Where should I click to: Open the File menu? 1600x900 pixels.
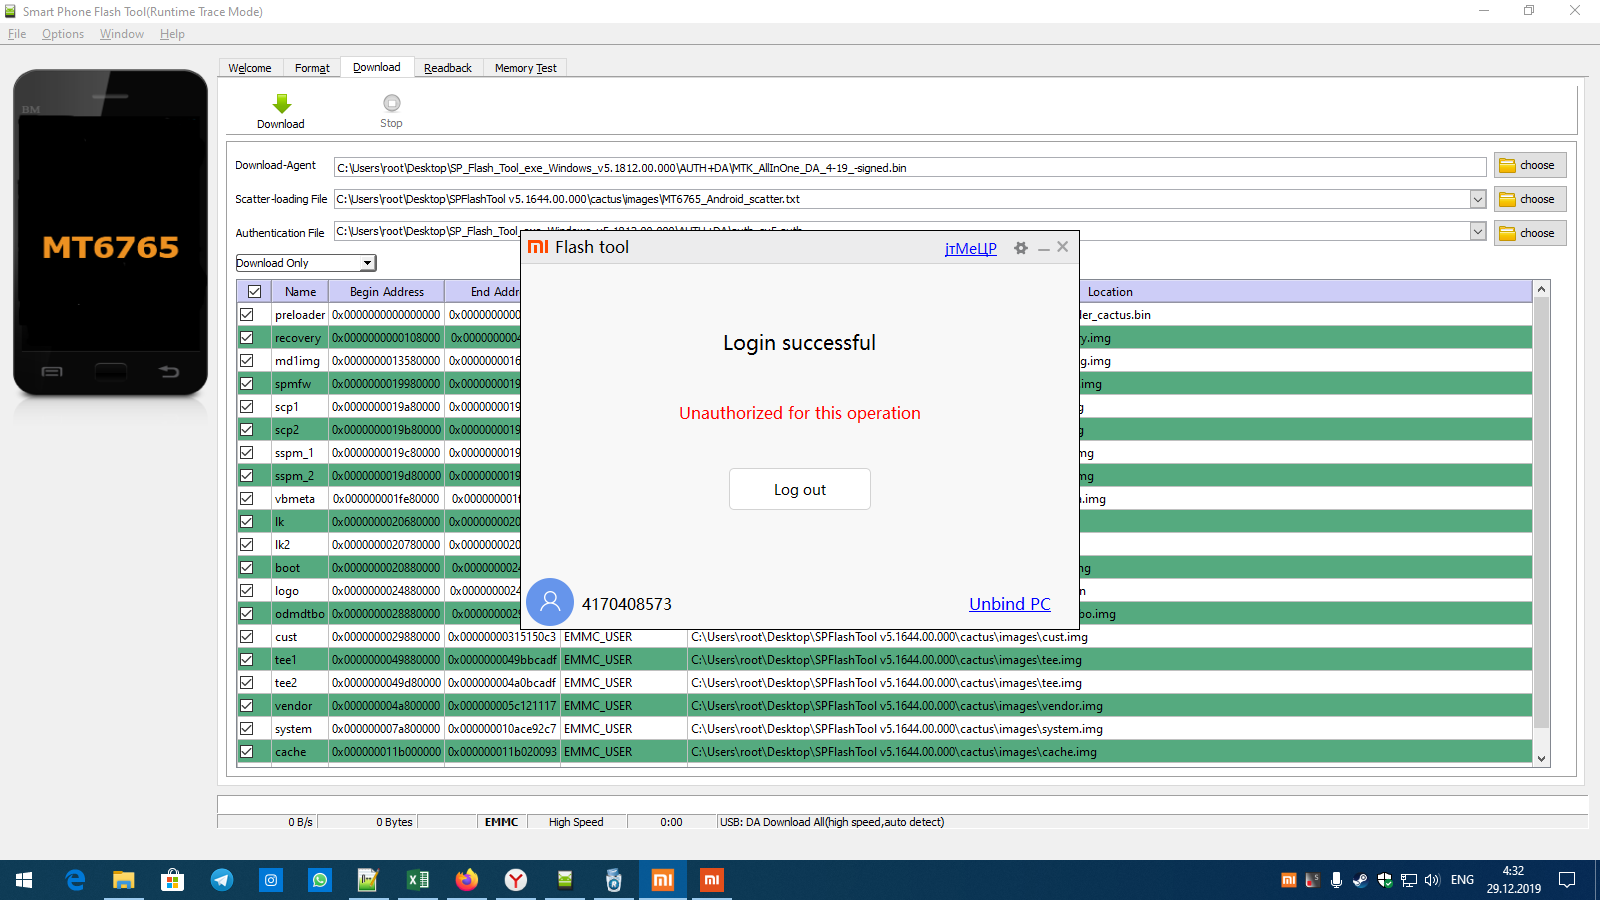pyautogui.click(x=17, y=34)
